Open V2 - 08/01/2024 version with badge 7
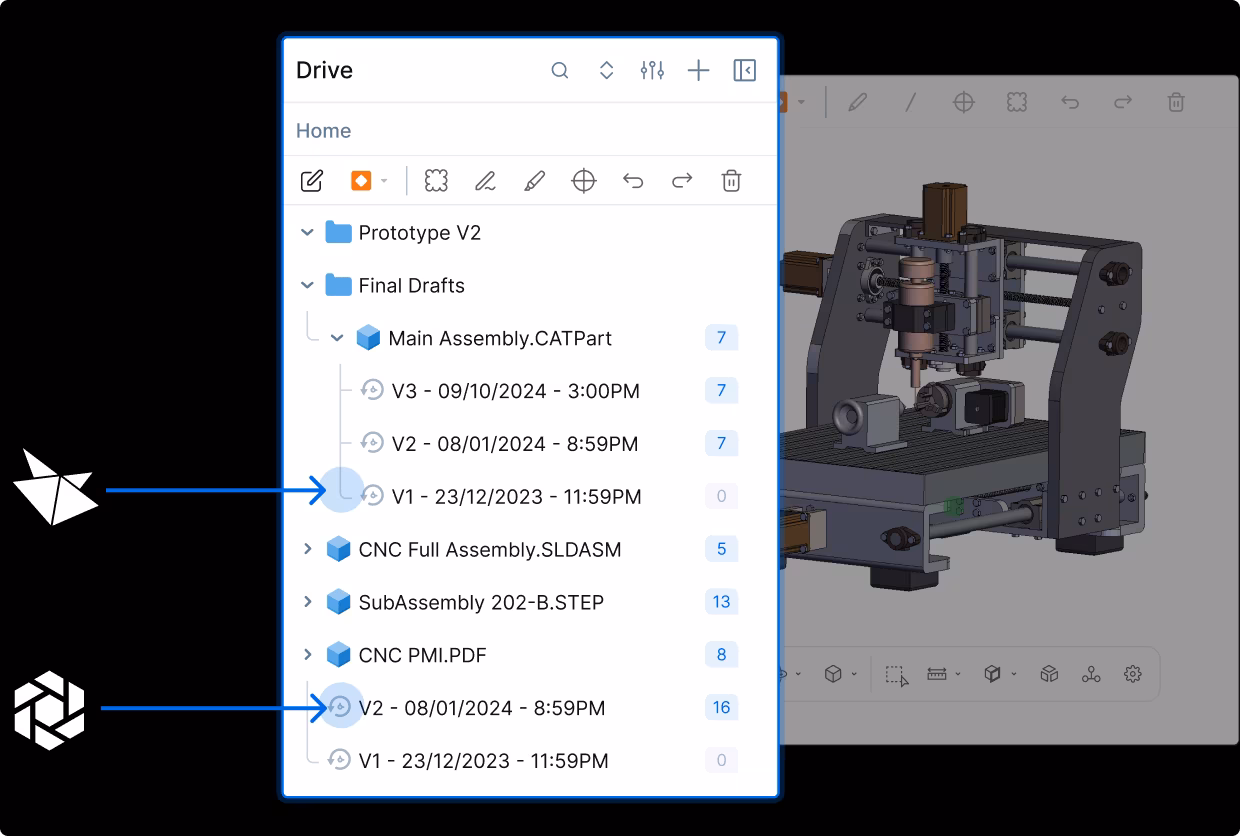The image size is (1240, 836). click(x=499, y=444)
